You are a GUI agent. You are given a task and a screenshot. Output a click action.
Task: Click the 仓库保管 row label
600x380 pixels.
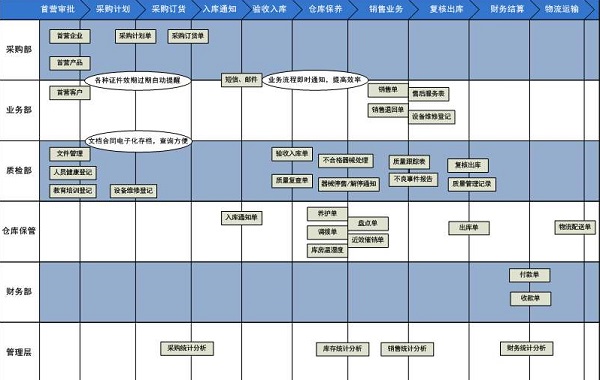19,231
